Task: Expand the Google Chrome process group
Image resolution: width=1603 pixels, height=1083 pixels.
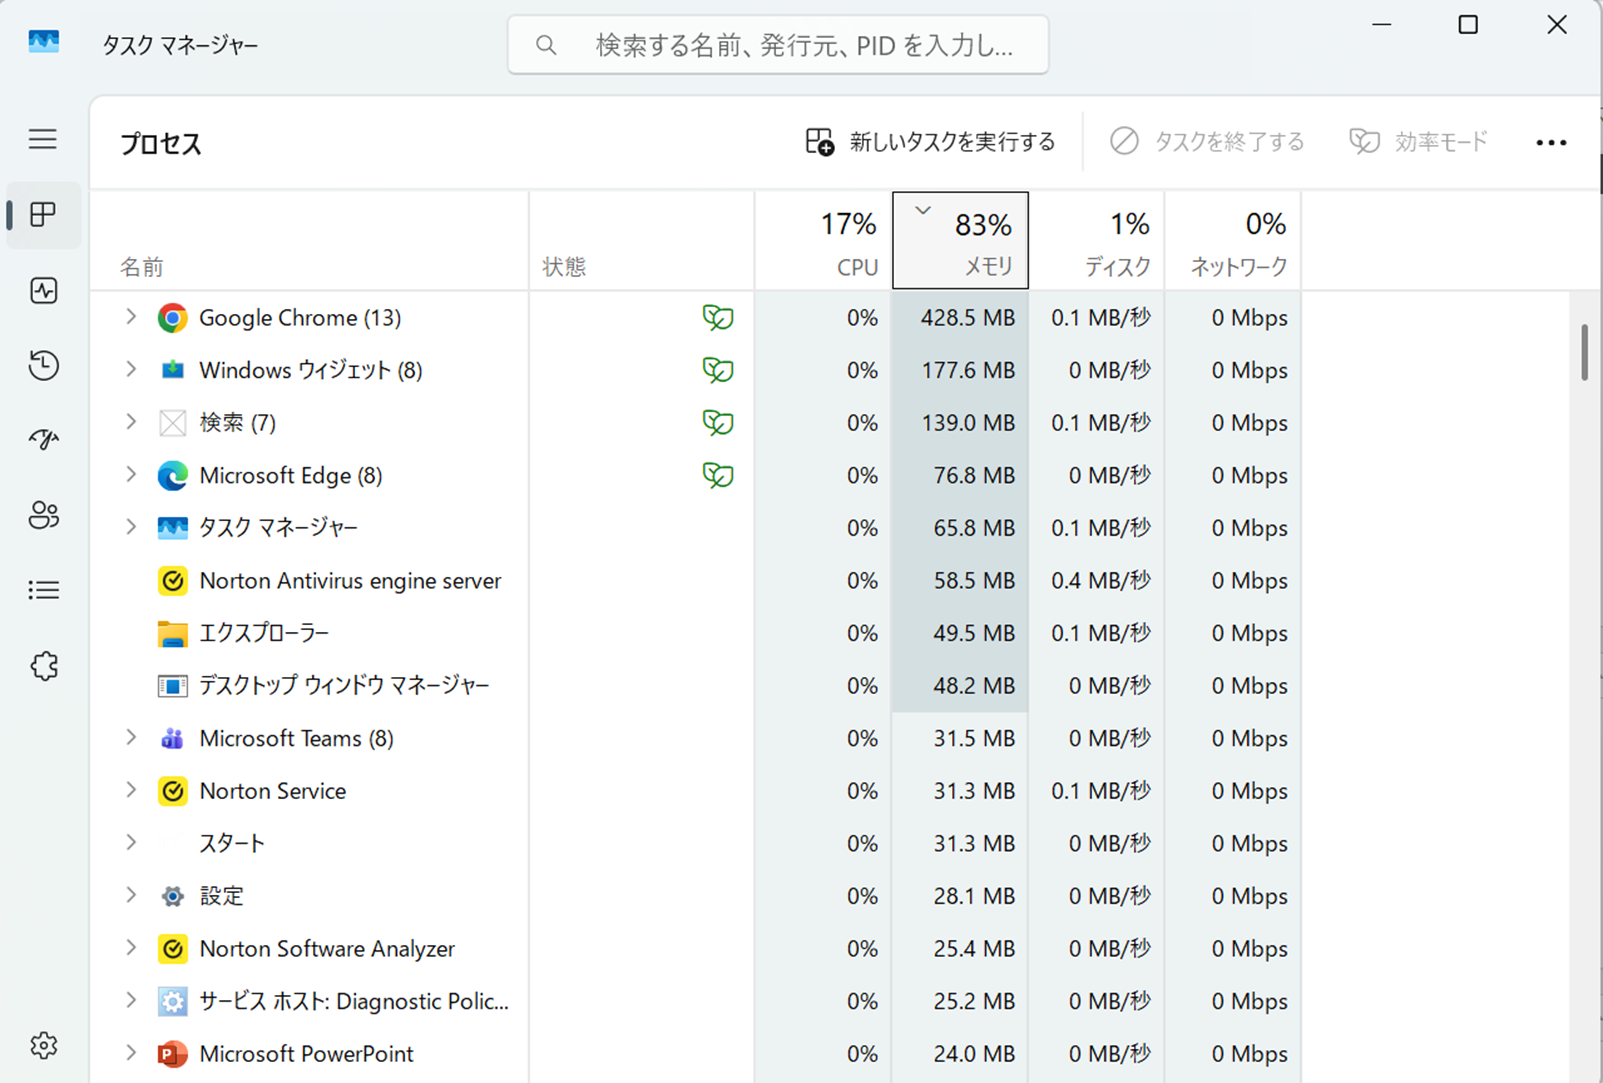Action: [131, 317]
